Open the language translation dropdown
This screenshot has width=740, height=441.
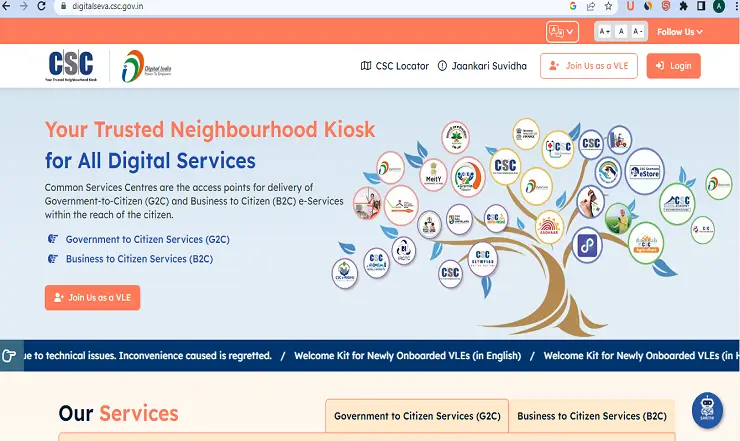click(563, 32)
